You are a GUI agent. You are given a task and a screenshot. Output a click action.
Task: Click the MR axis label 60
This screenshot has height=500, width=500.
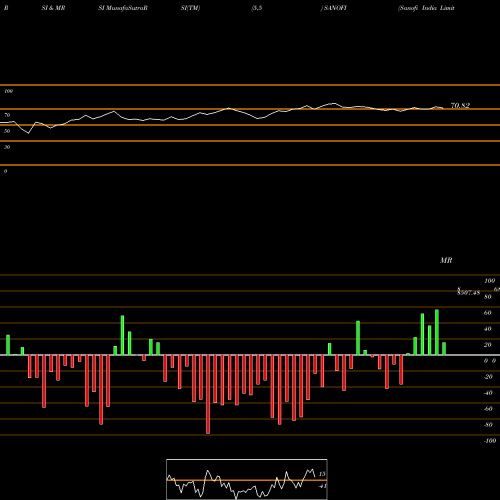pos(488,313)
